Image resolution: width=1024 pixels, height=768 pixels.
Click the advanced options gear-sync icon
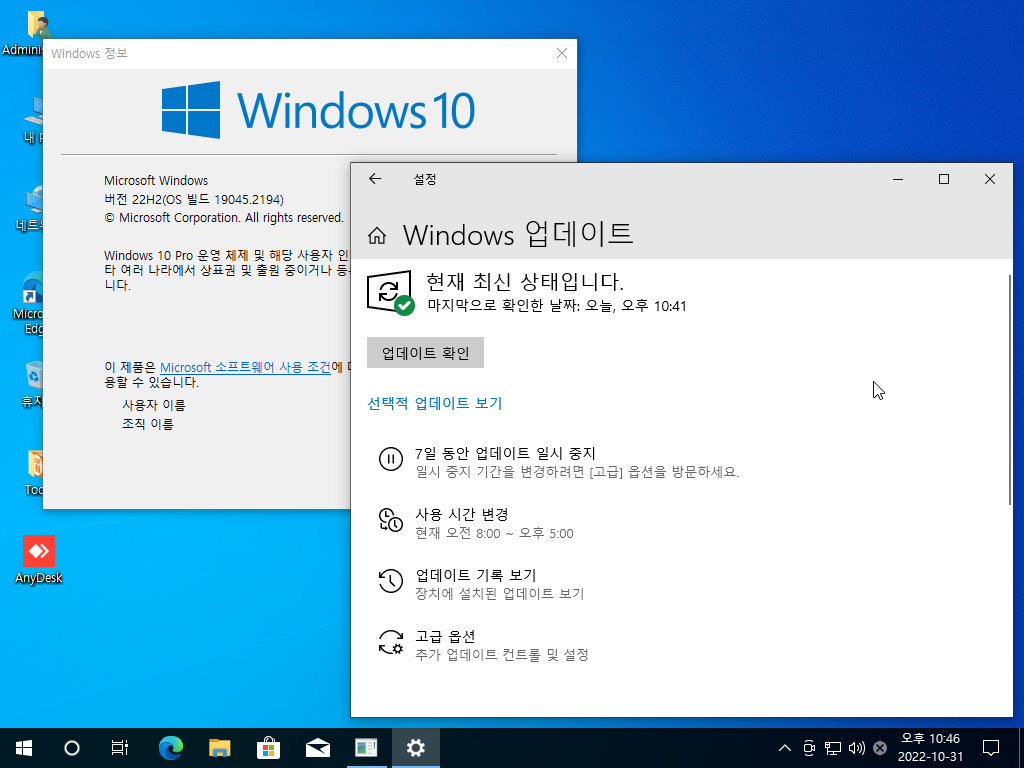[391, 642]
